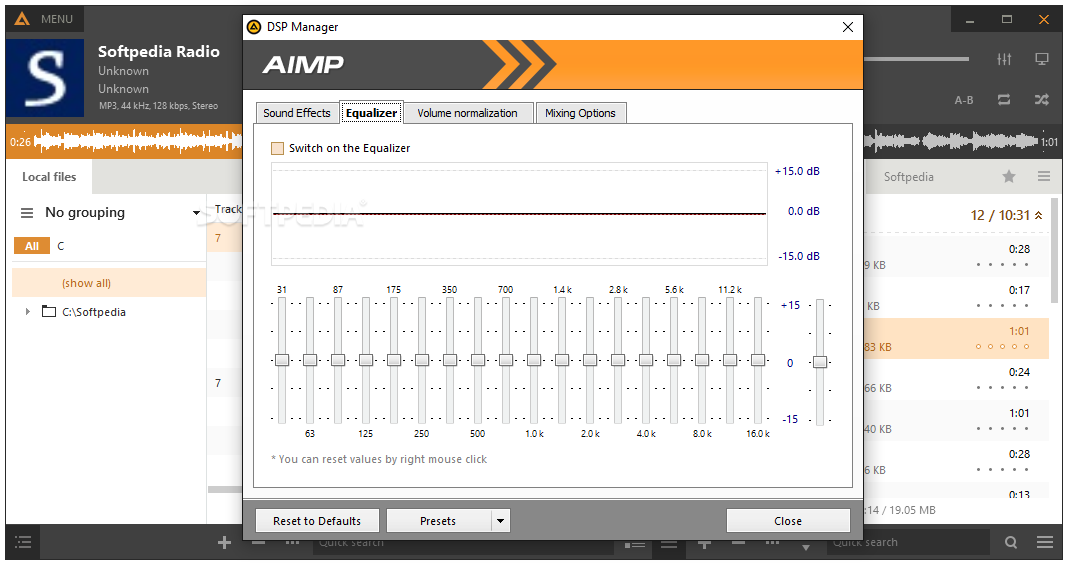Click the small down-arrow icon left of playlist search
This screenshot has height=565, width=1068.
pyautogui.click(x=806, y=547)
